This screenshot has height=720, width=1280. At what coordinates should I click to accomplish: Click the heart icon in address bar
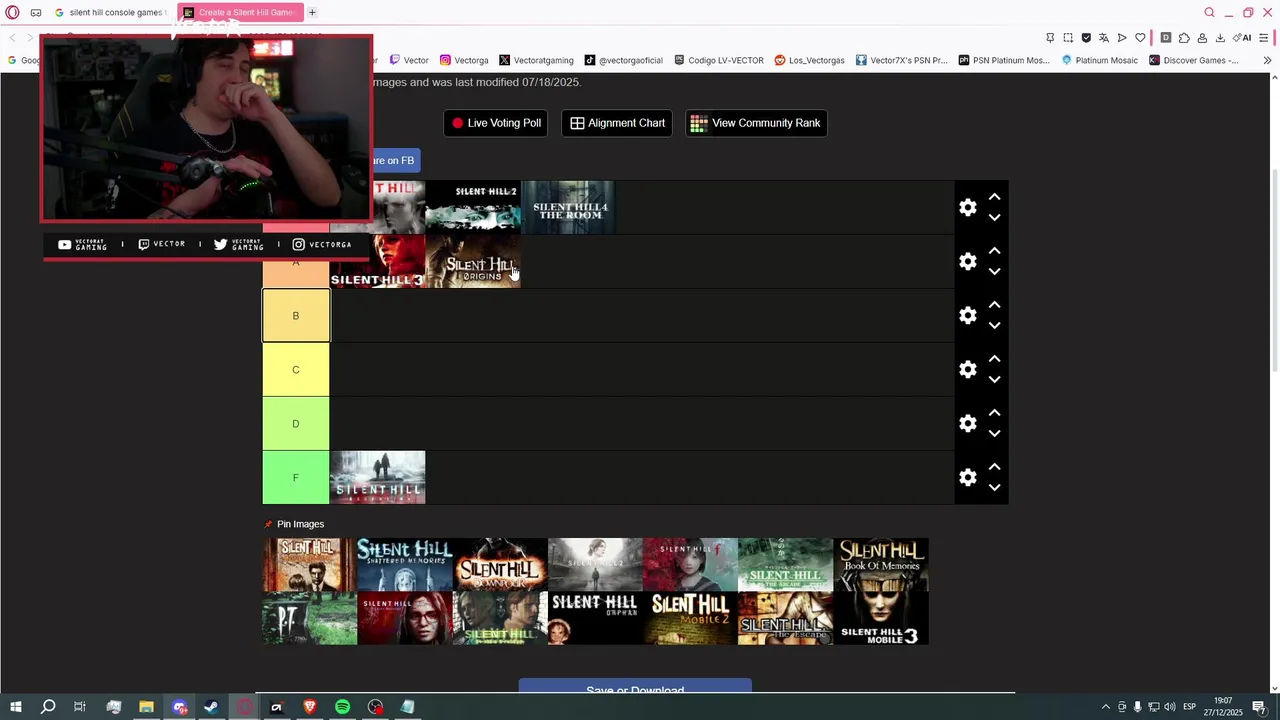(x=1140, y=38)
